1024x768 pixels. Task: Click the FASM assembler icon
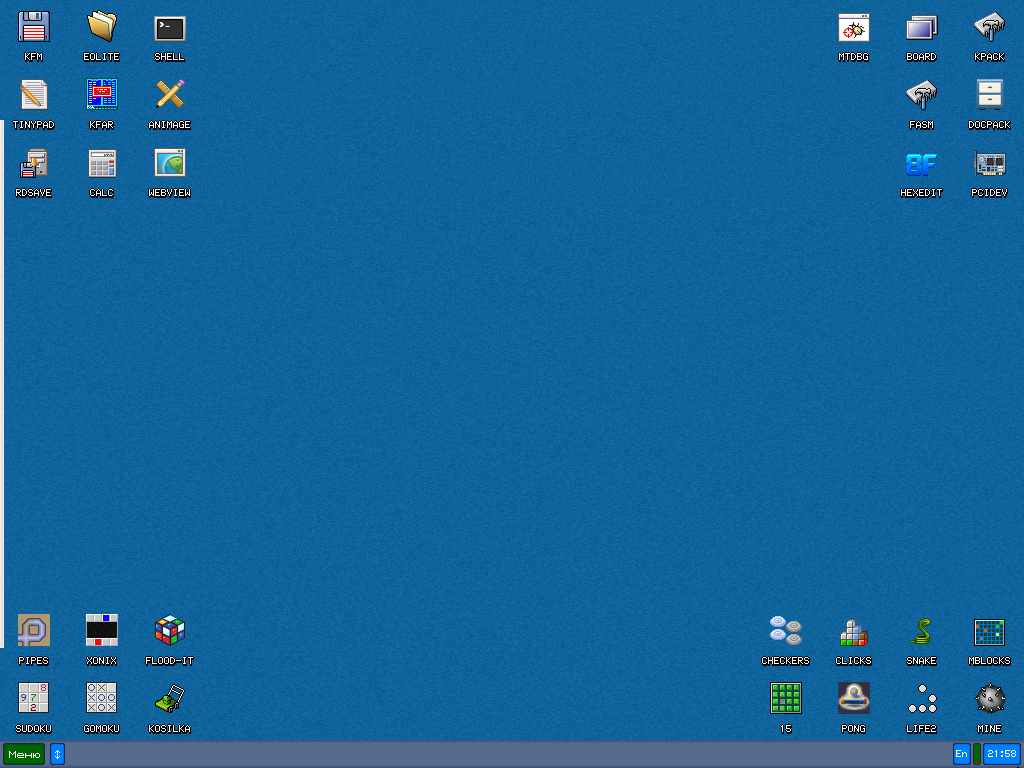click(x=921, y=96)
